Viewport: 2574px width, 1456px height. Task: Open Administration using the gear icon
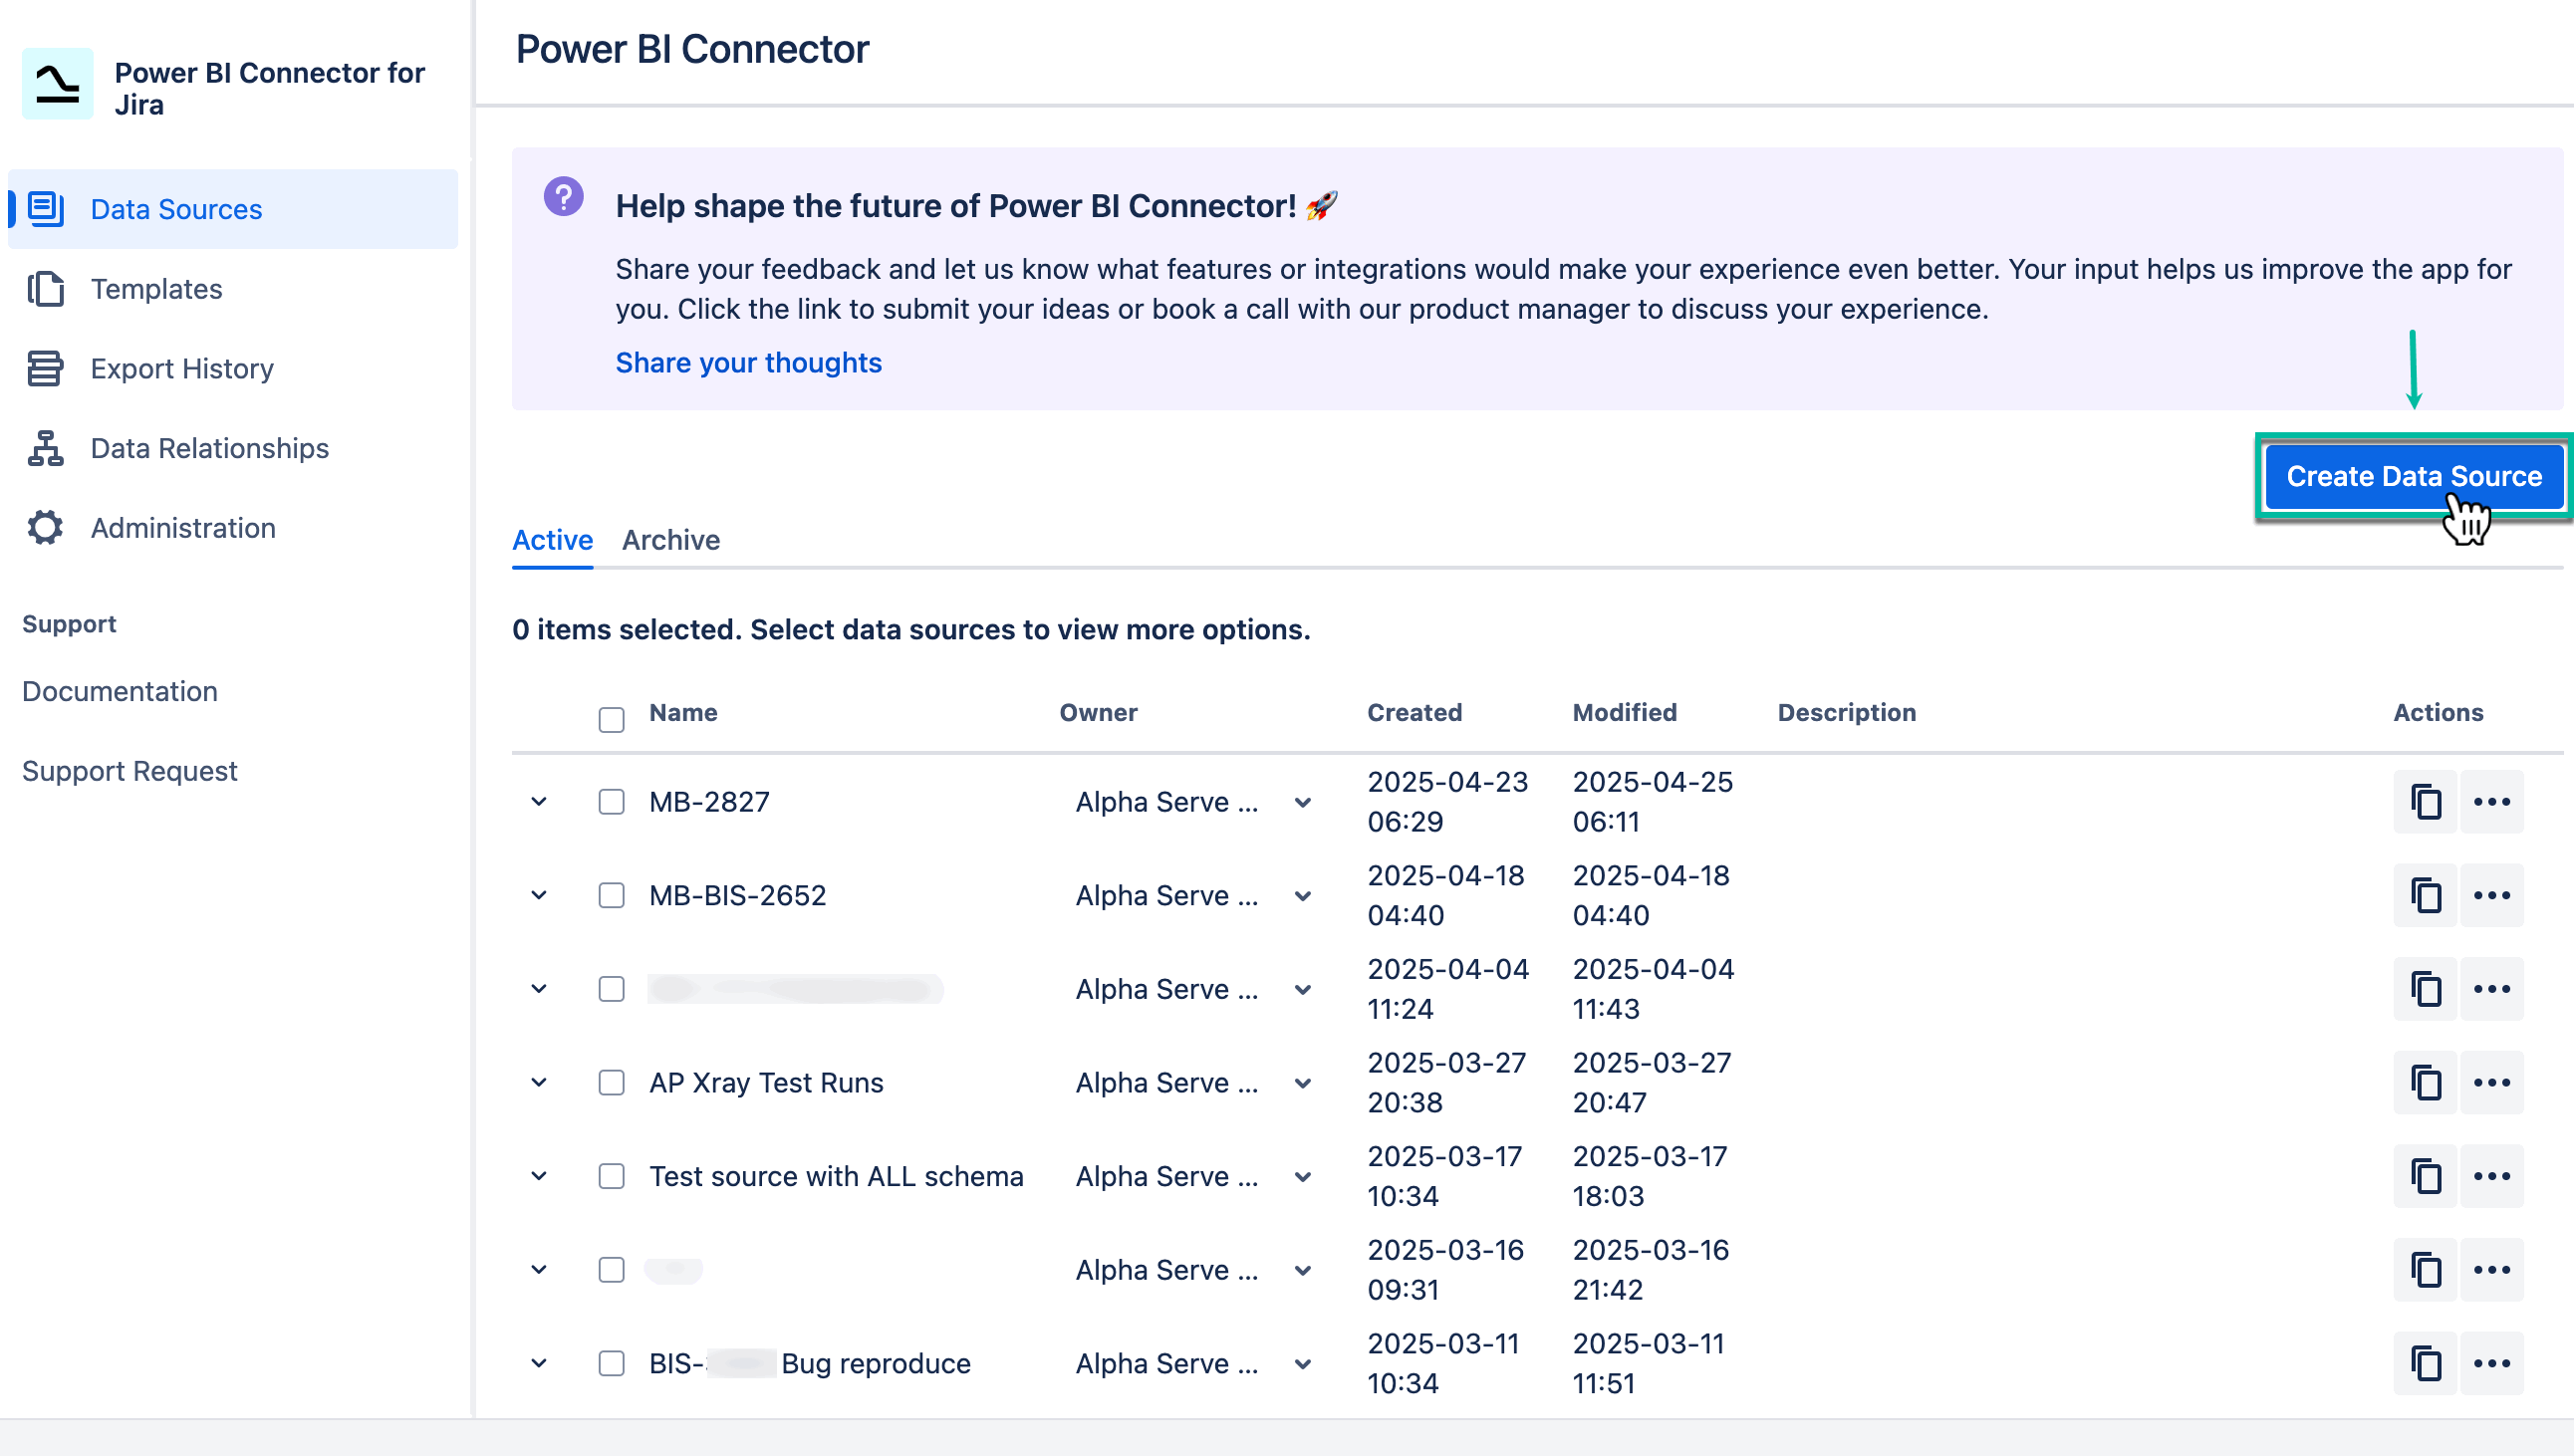(x=46, y=527)
